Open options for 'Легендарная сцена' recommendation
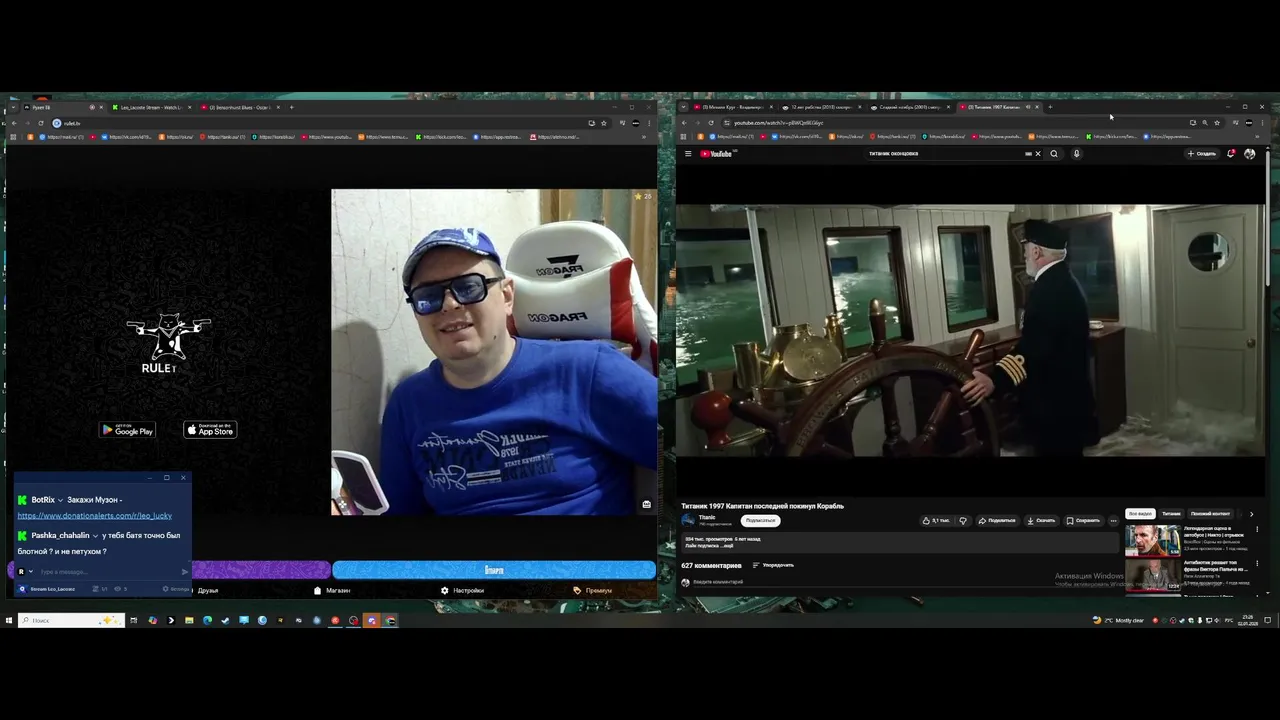The height and width of the screenshot is (720, 1280). [x=1257, y=530]
